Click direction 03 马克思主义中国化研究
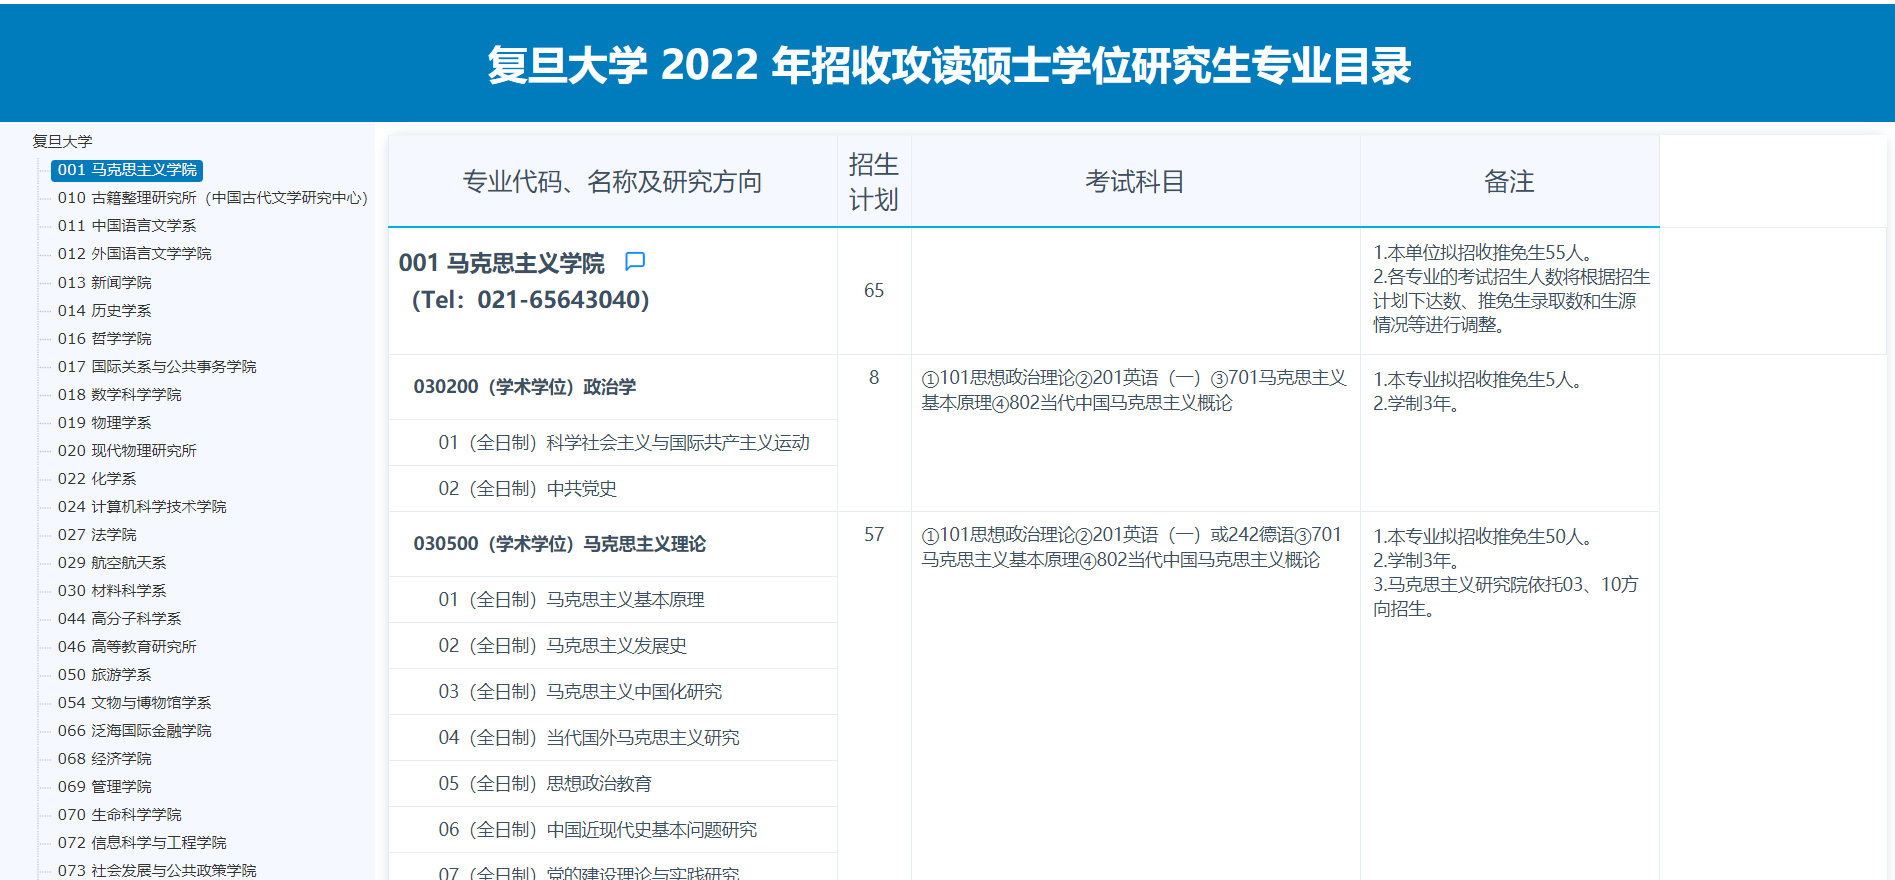1895x880 pixels. (x=612, y=692)
